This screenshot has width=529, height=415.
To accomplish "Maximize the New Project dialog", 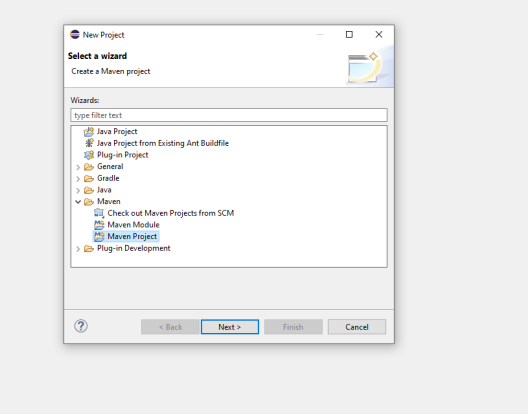I will 349,34.
